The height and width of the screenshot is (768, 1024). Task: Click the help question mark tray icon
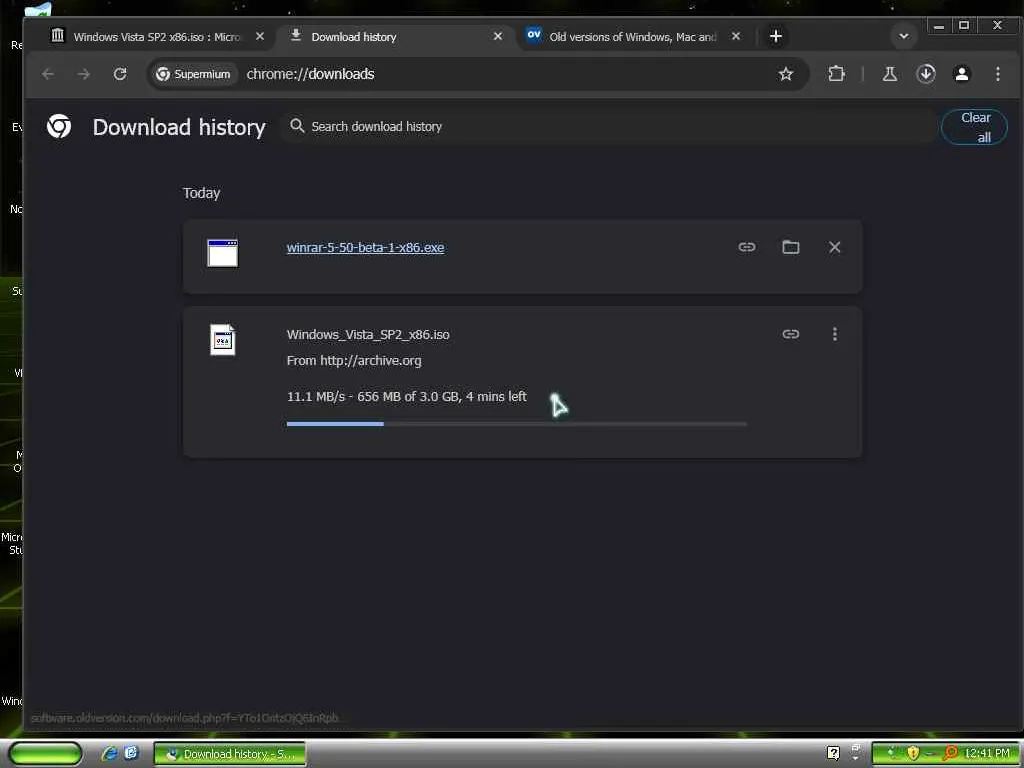(833, 754)
